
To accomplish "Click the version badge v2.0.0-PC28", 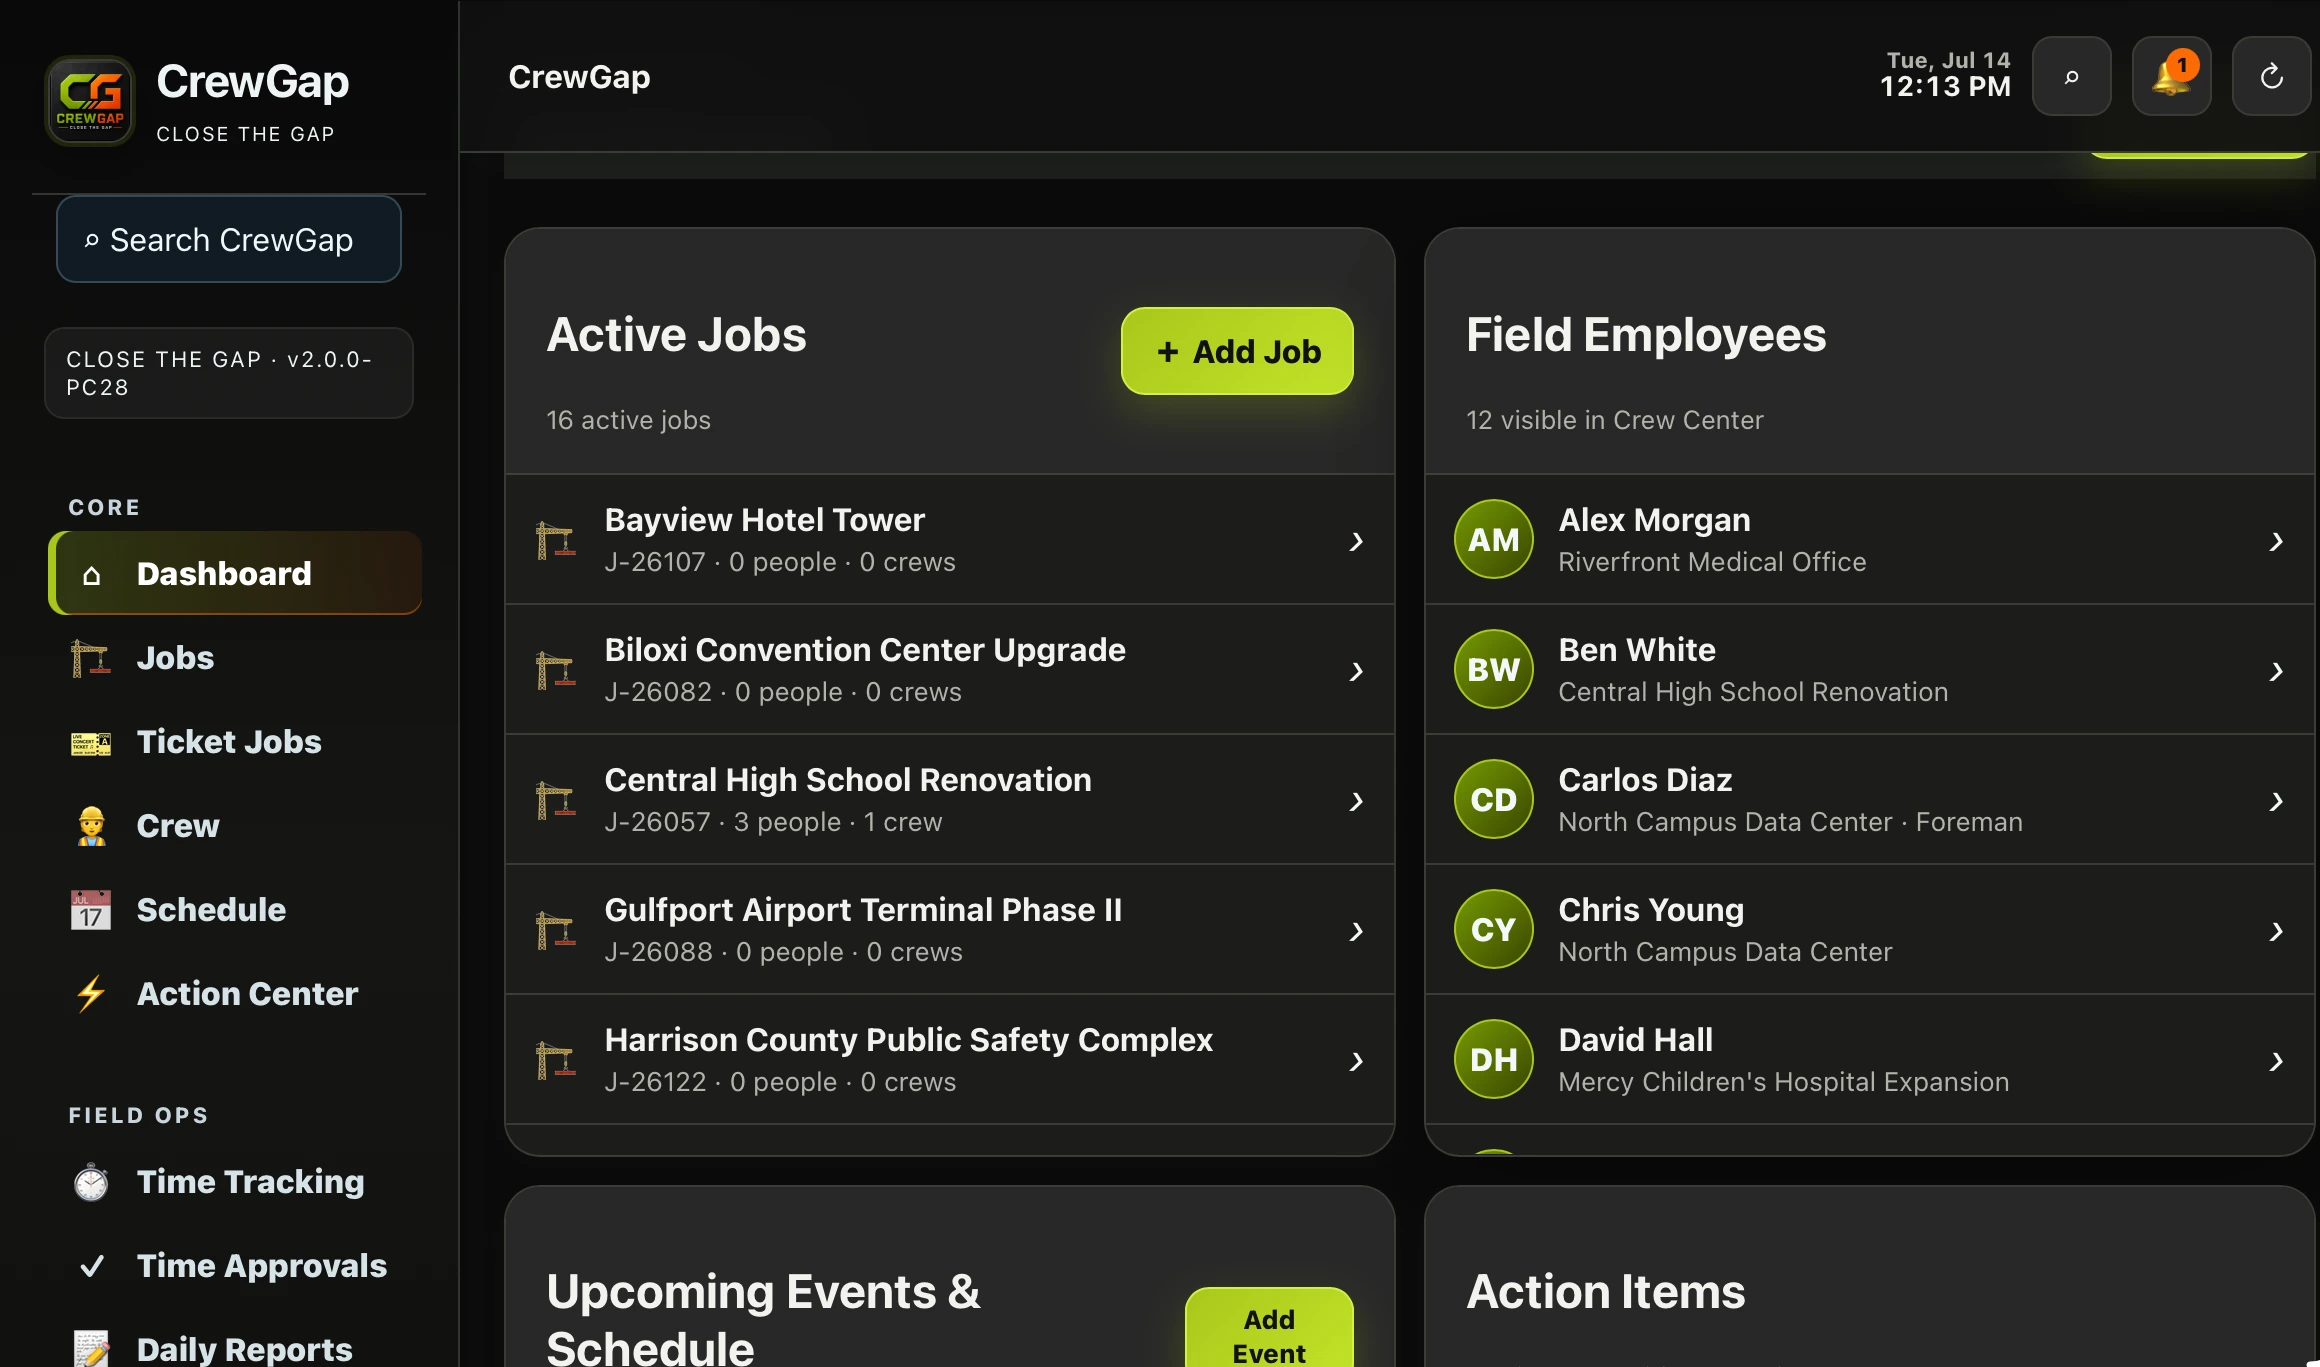I will [x=229, y=373].
